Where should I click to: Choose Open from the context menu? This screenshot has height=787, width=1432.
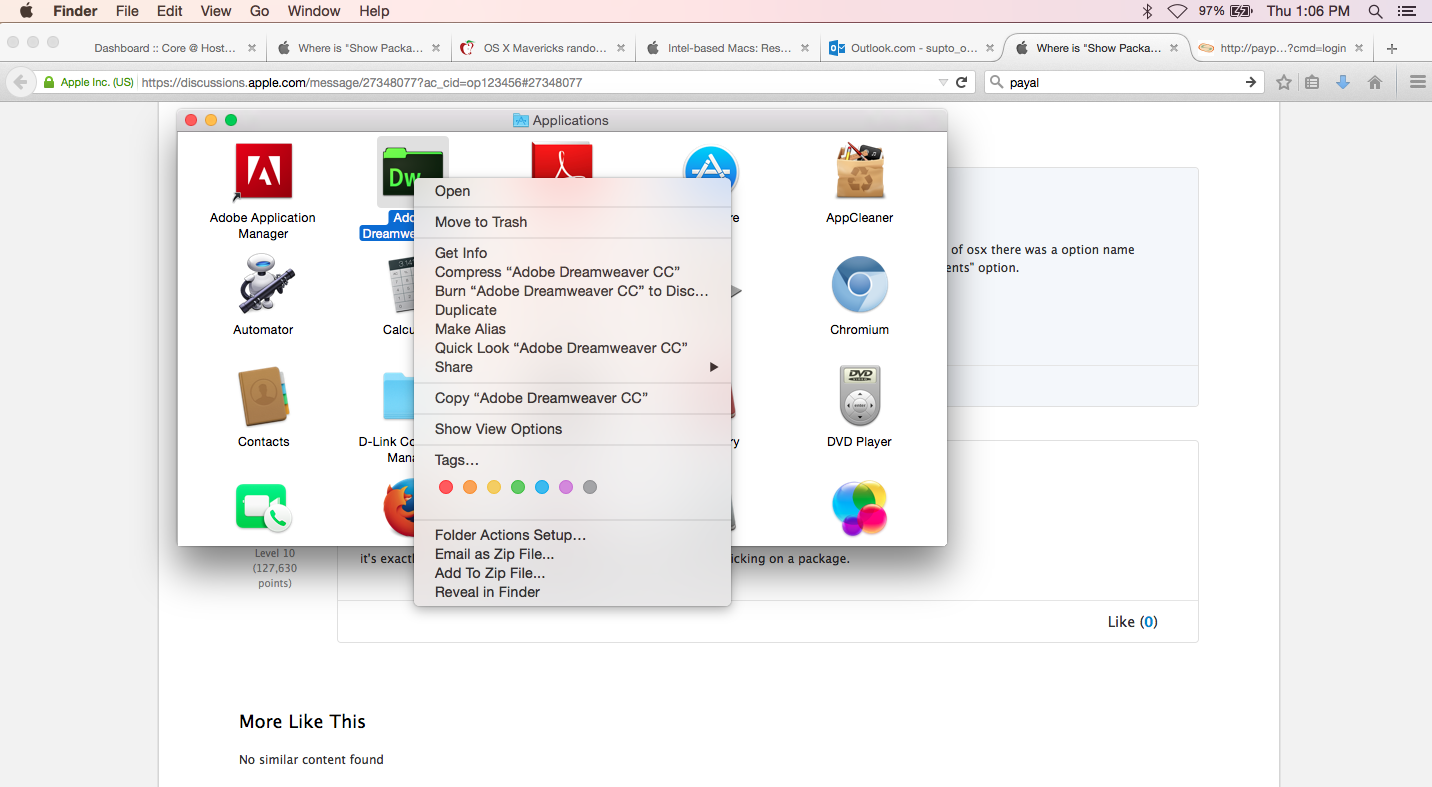pos(572,191)
